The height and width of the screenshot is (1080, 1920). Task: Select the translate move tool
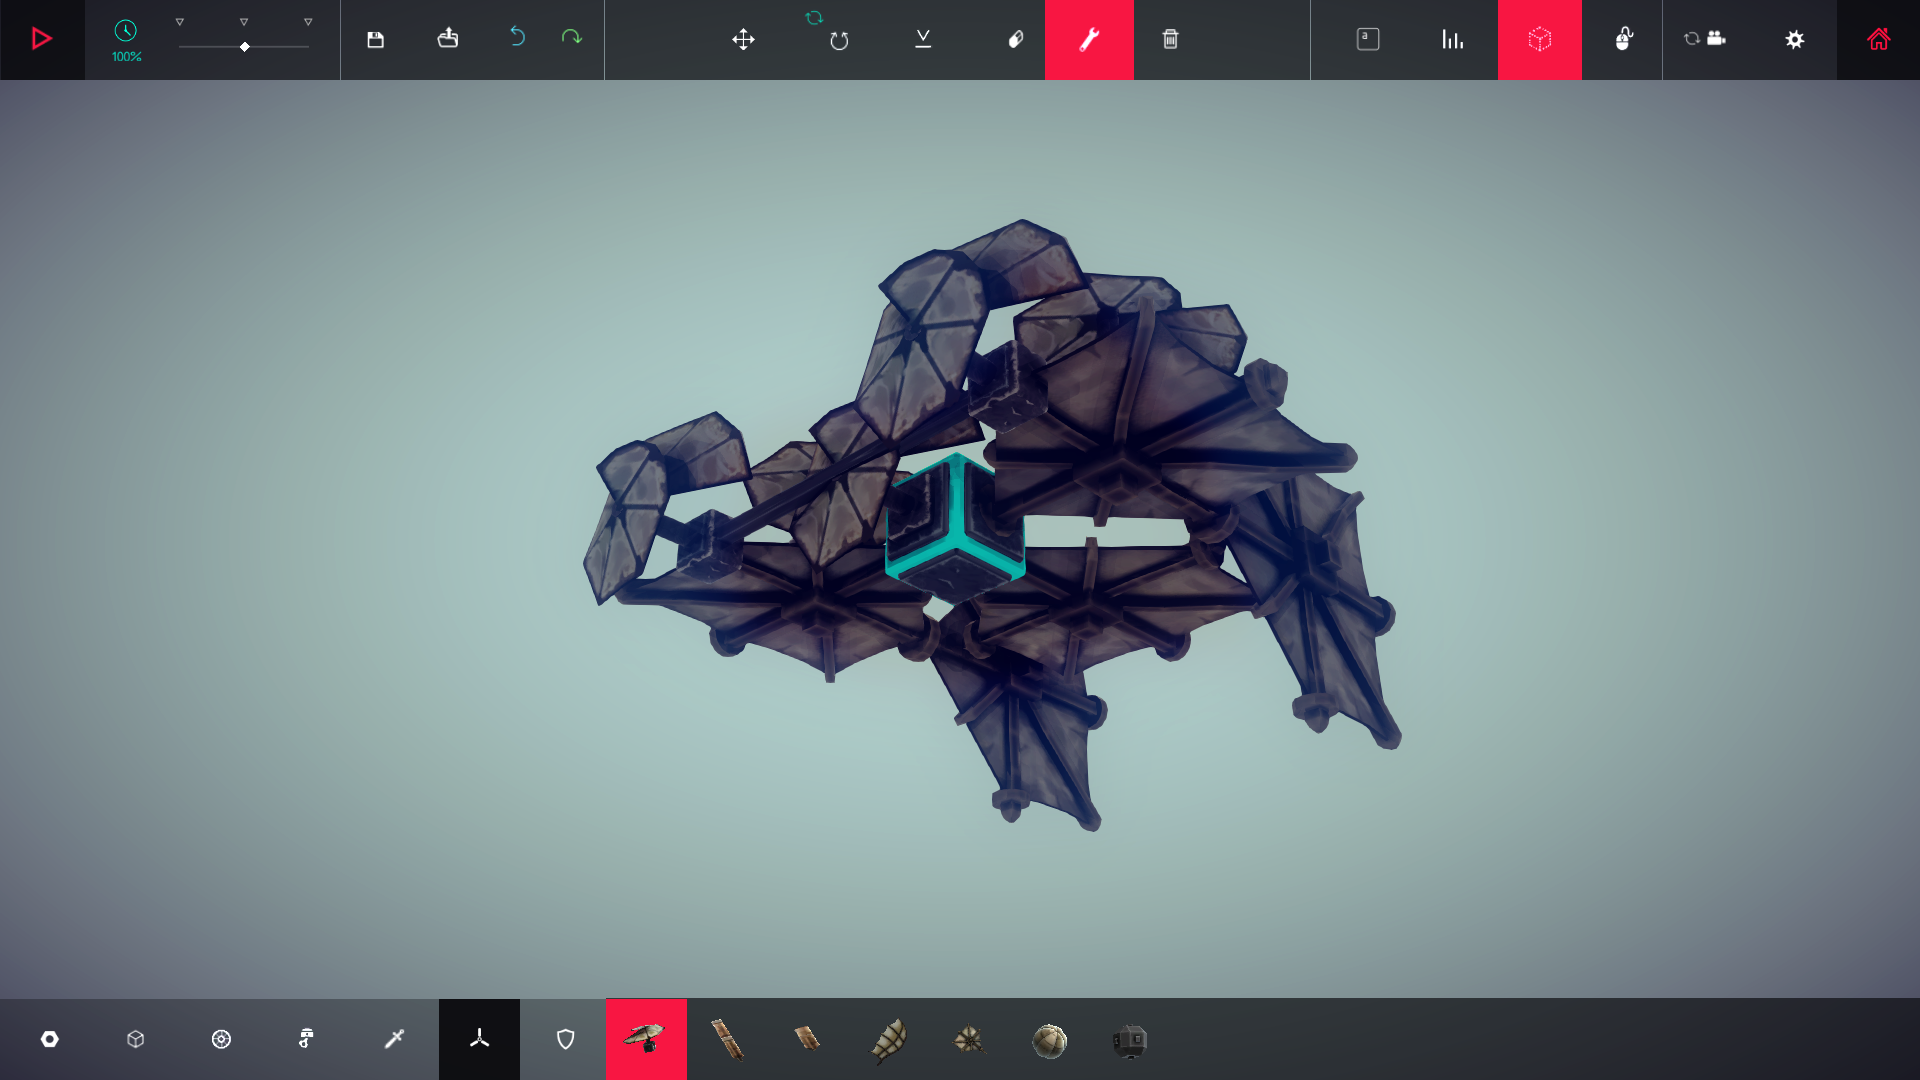coord(743,40)
